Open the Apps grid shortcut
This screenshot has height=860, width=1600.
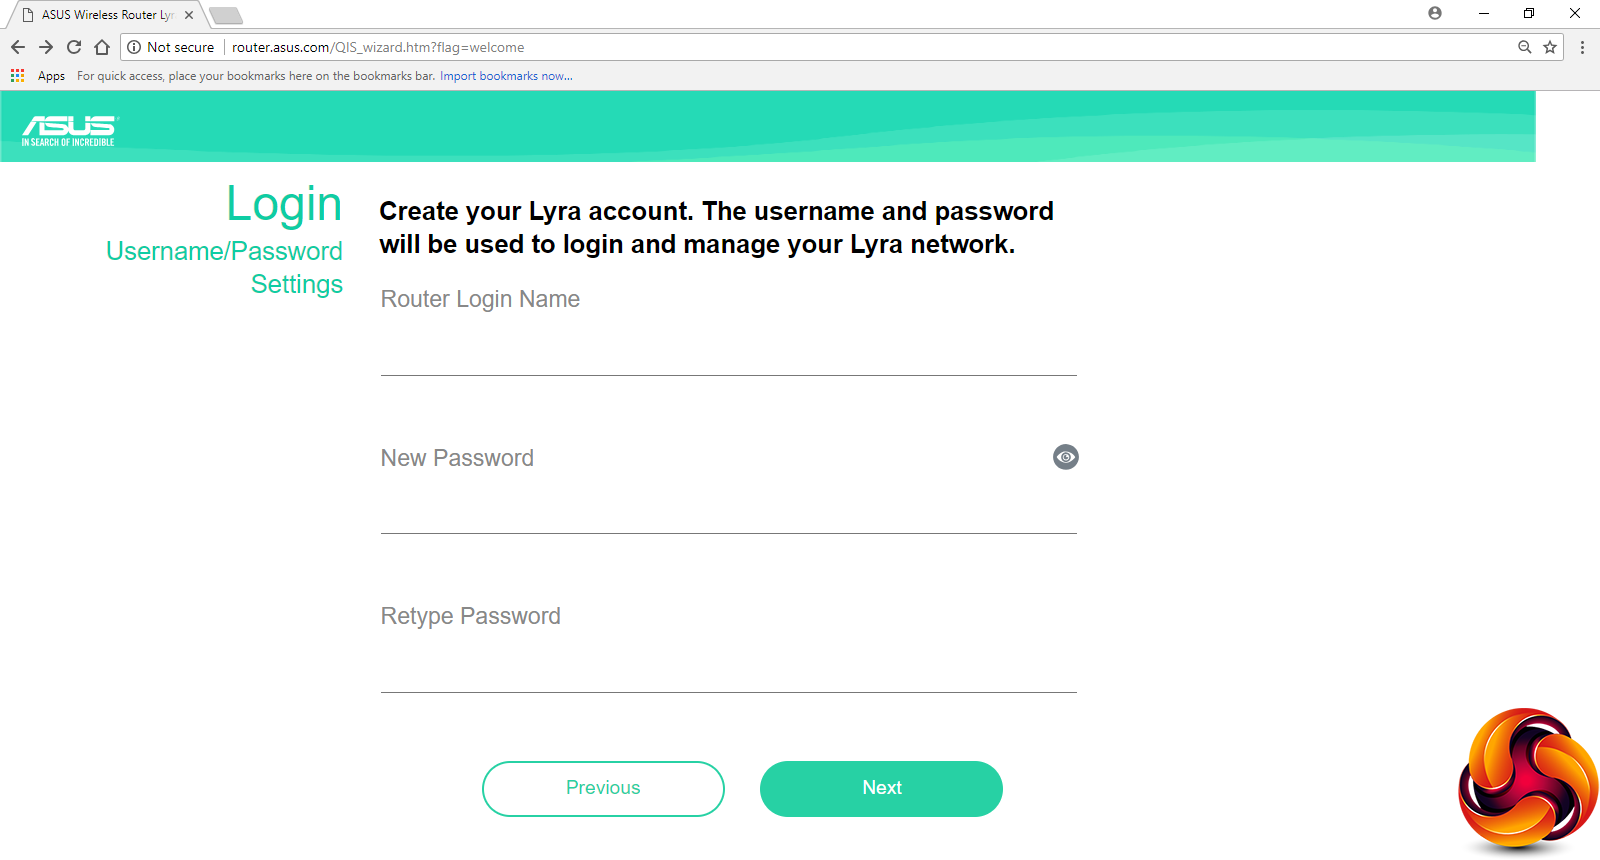tap(18, 76)
